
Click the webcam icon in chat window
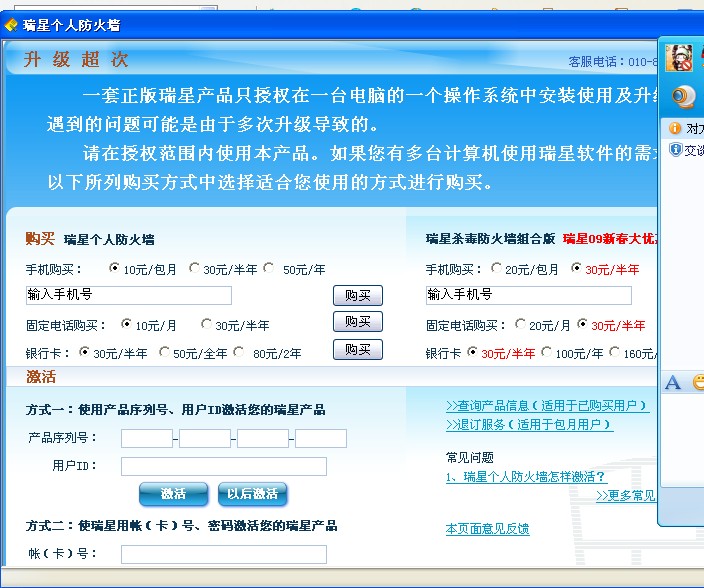point(684,97)
